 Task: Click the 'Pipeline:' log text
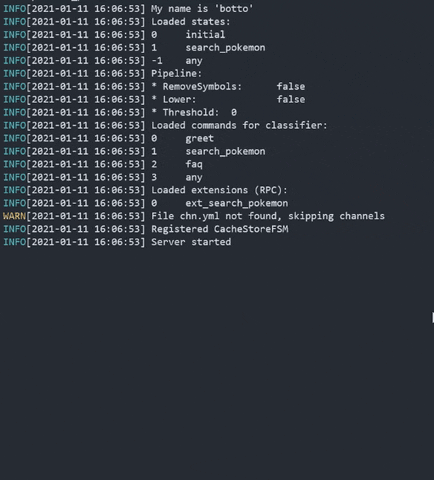(176, 73)
